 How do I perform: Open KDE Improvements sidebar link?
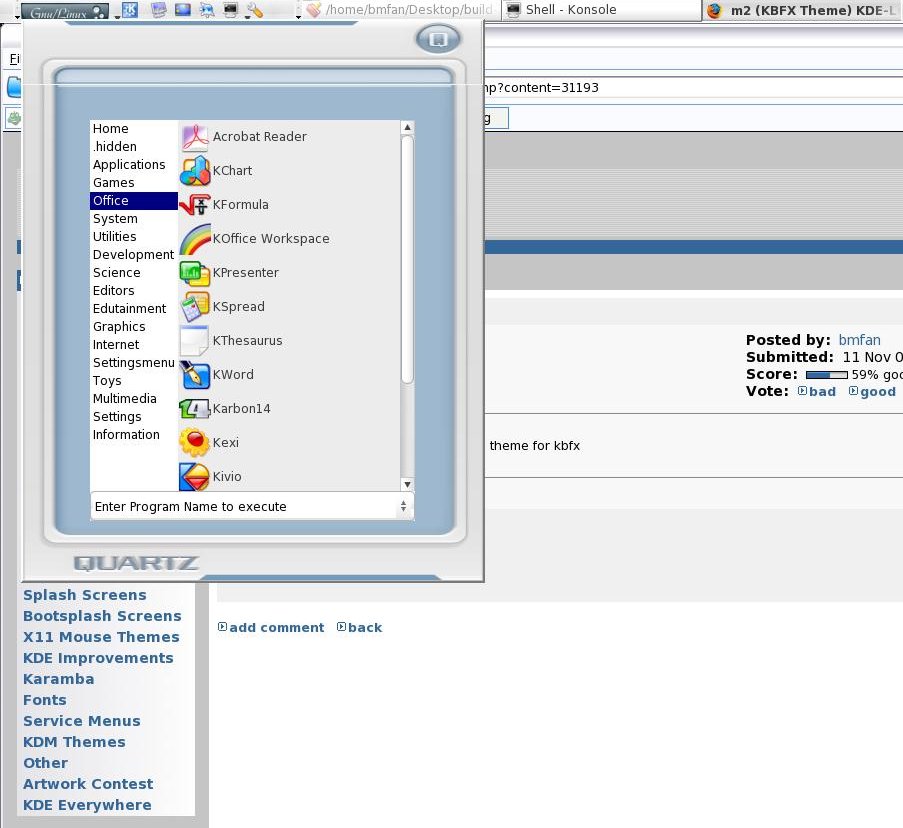pyautogui.click(x=98, y=658)
